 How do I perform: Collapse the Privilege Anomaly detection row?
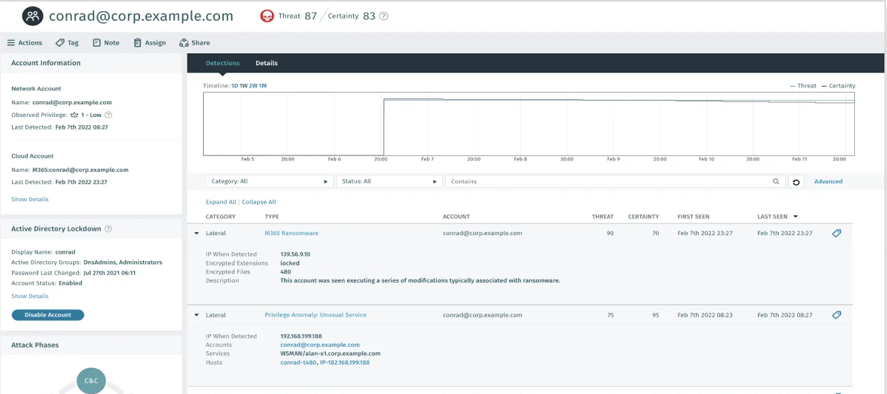[196, 315]
